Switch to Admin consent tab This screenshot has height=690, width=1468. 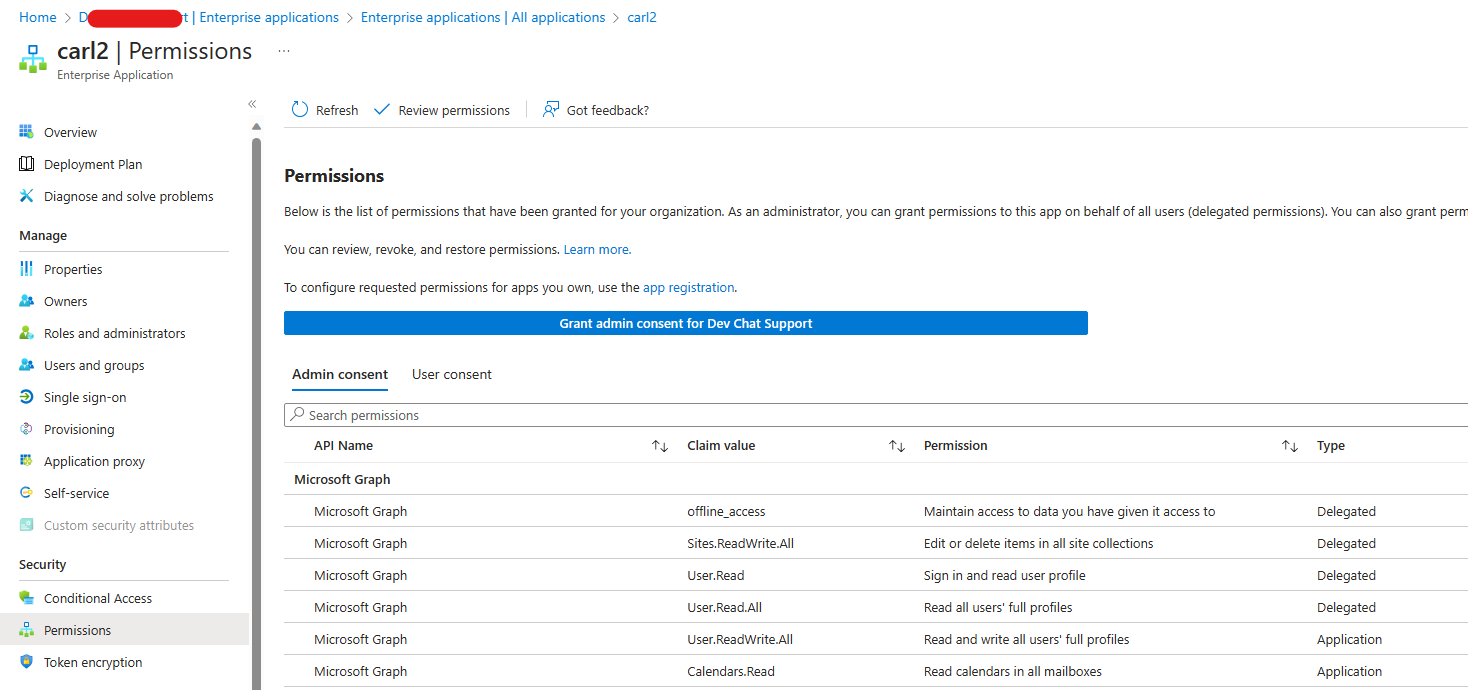(x=340, y=374)
